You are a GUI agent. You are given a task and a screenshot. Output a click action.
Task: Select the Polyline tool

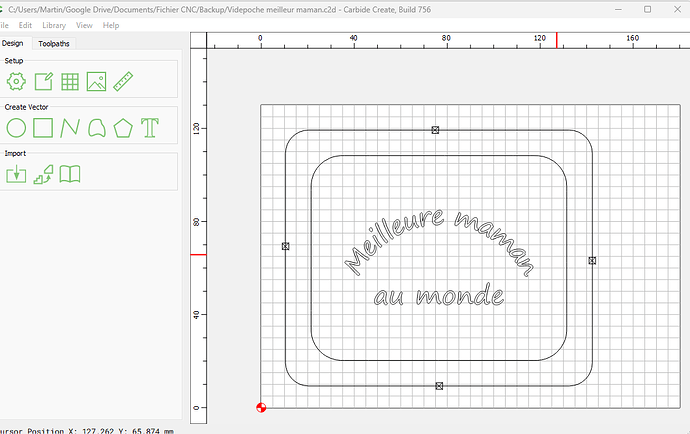click(x=70, y=128)
